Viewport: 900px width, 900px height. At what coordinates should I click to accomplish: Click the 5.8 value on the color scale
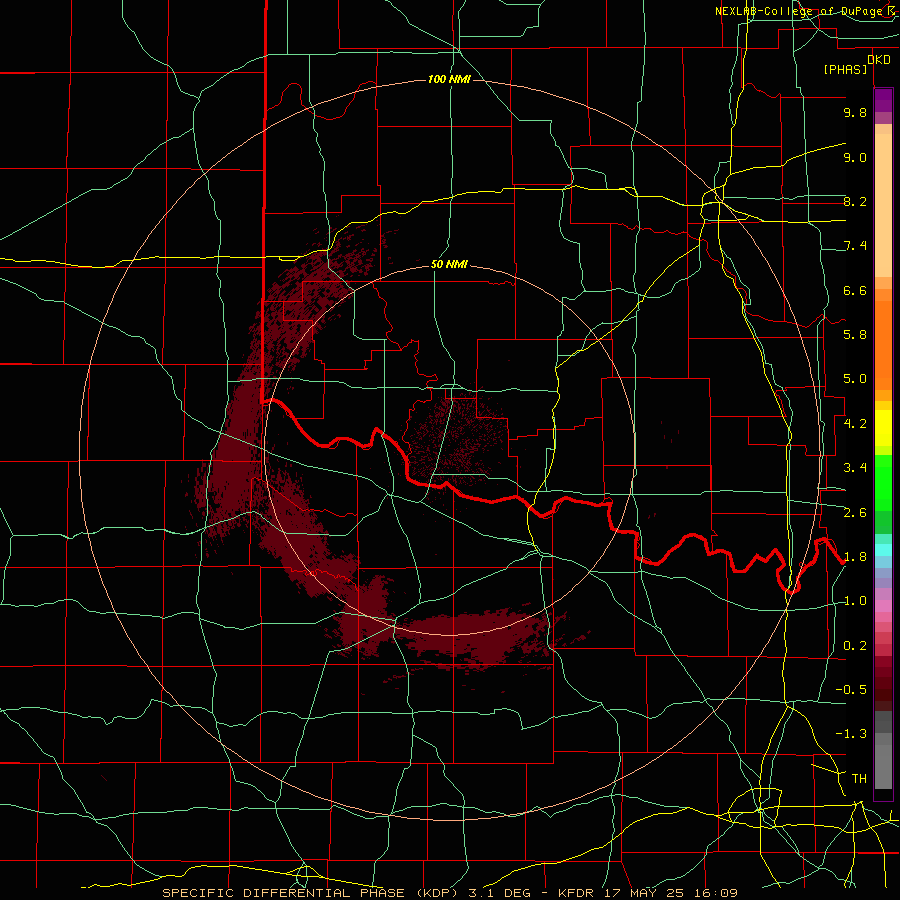click(x=855, y=335)
